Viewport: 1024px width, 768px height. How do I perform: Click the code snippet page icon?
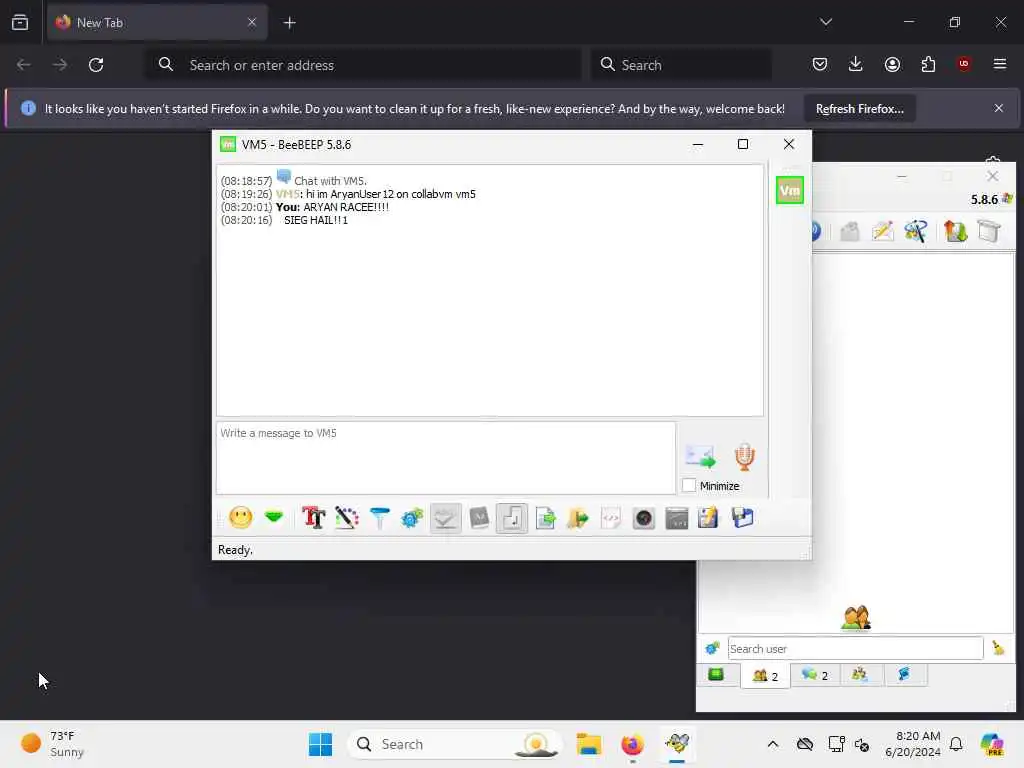(611, 519)
